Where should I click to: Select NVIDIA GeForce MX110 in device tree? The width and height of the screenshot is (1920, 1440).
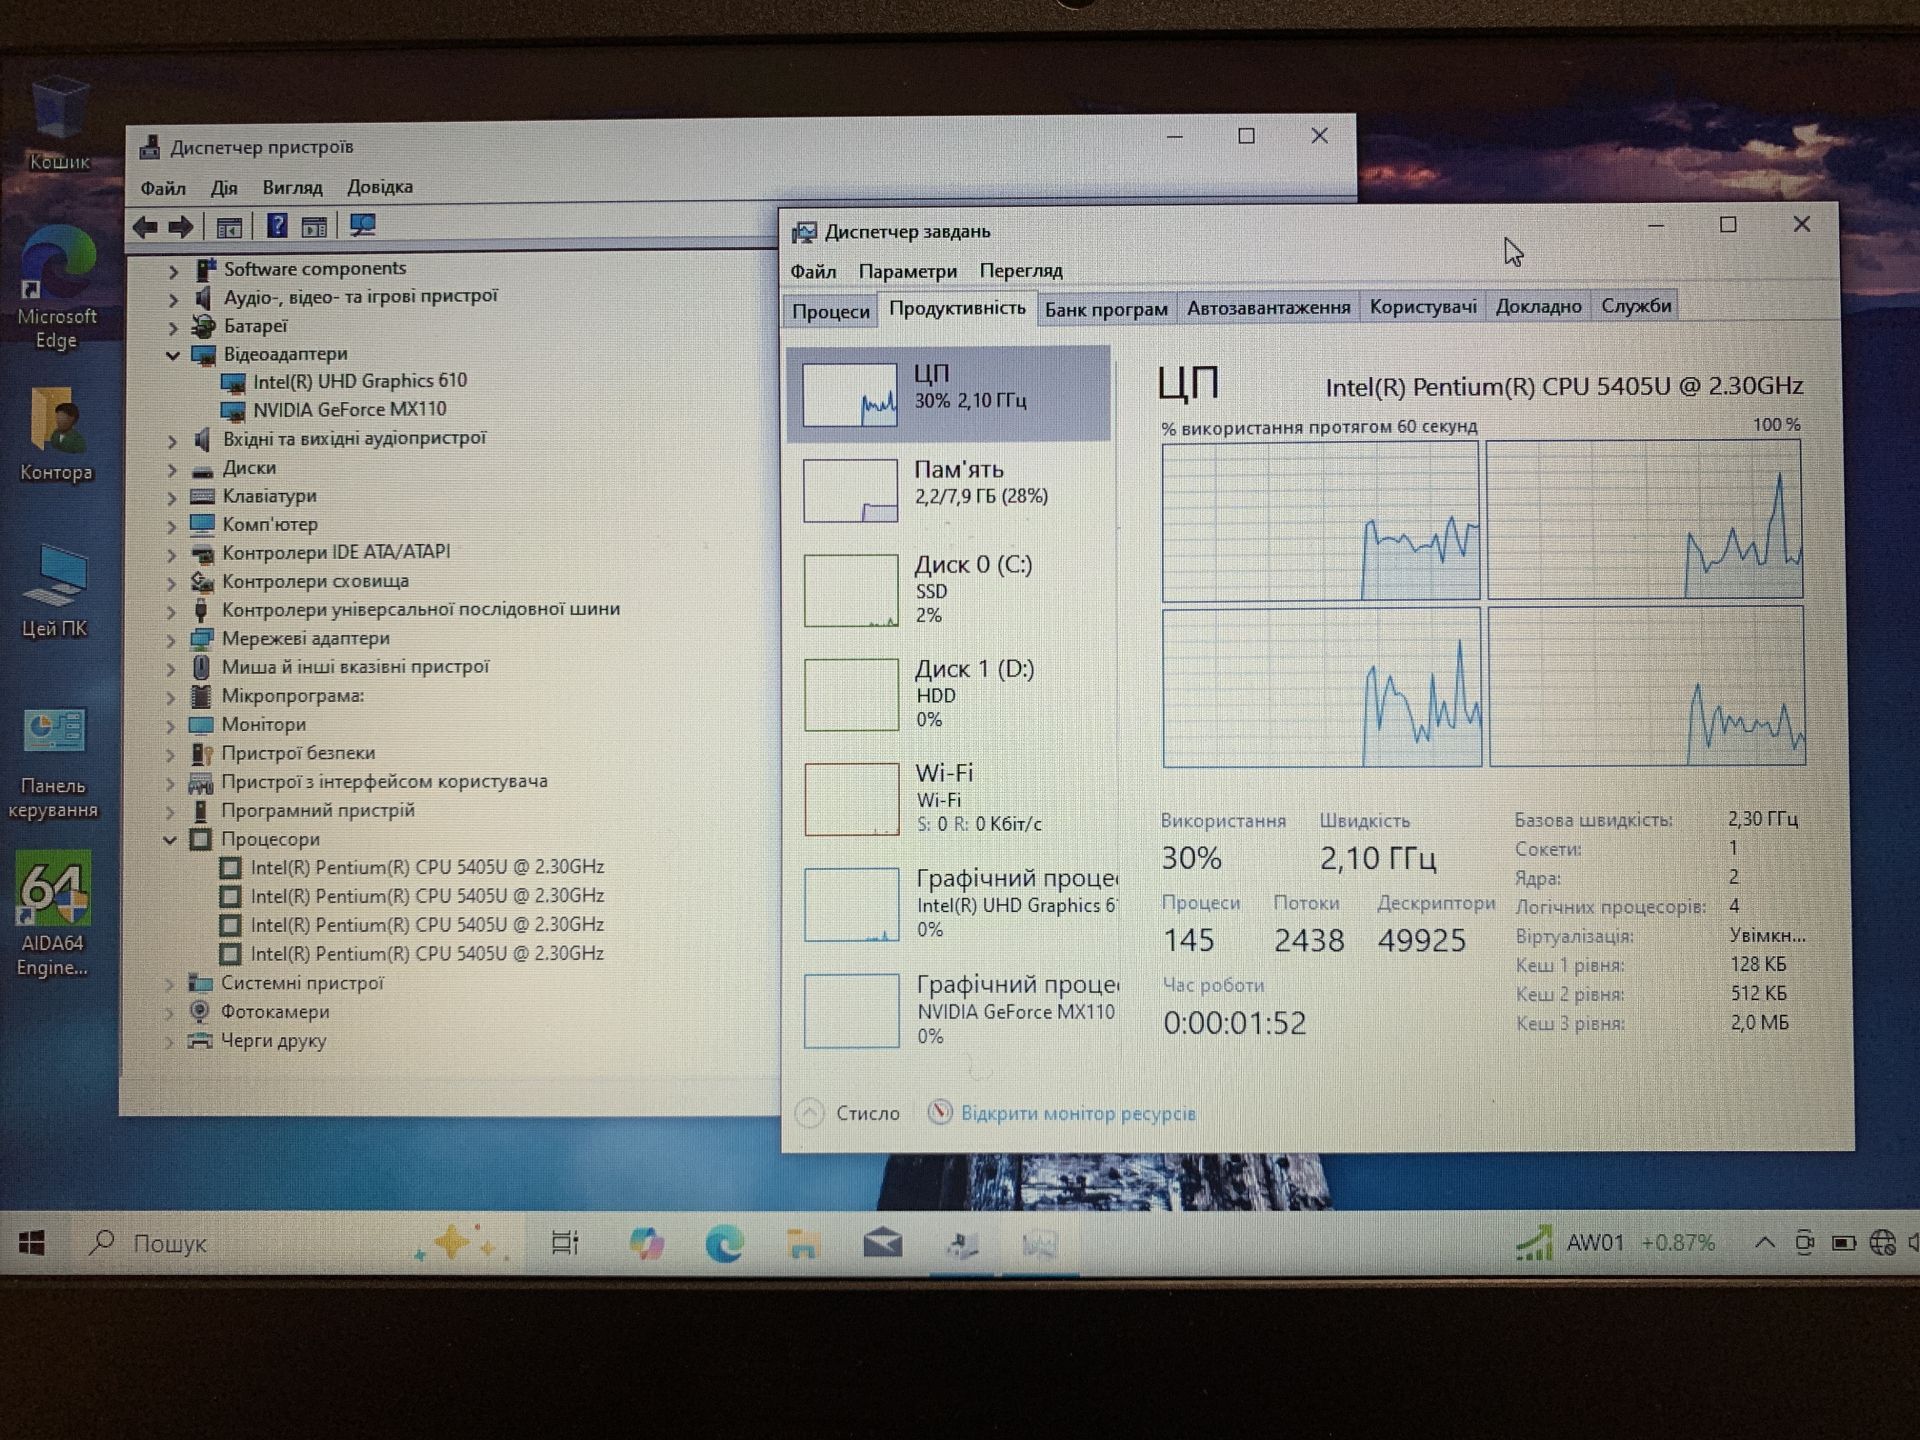349,410
